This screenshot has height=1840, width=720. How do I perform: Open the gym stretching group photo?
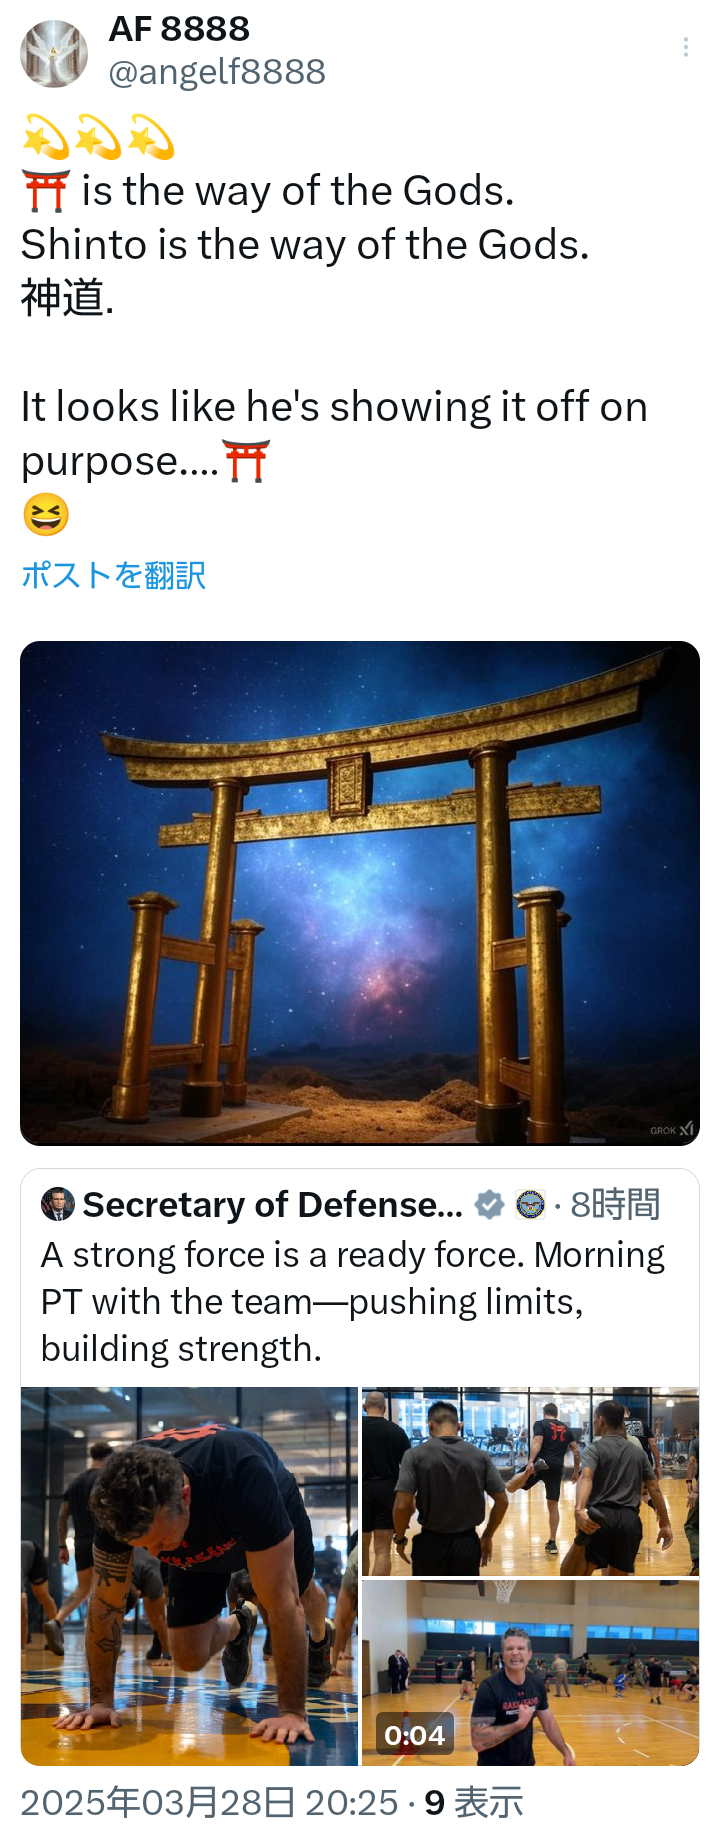[530, 1481]
